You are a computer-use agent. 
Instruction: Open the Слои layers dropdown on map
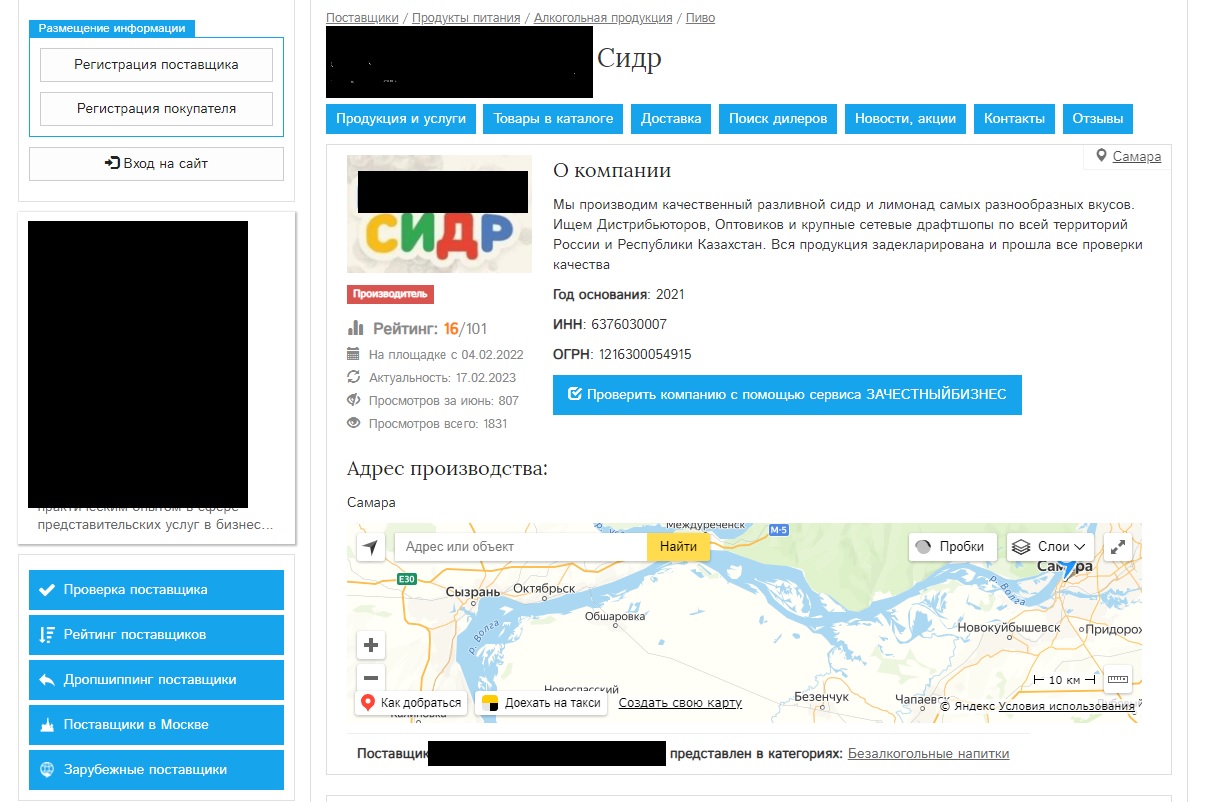pyautogui.click(x=1049, y=547)
